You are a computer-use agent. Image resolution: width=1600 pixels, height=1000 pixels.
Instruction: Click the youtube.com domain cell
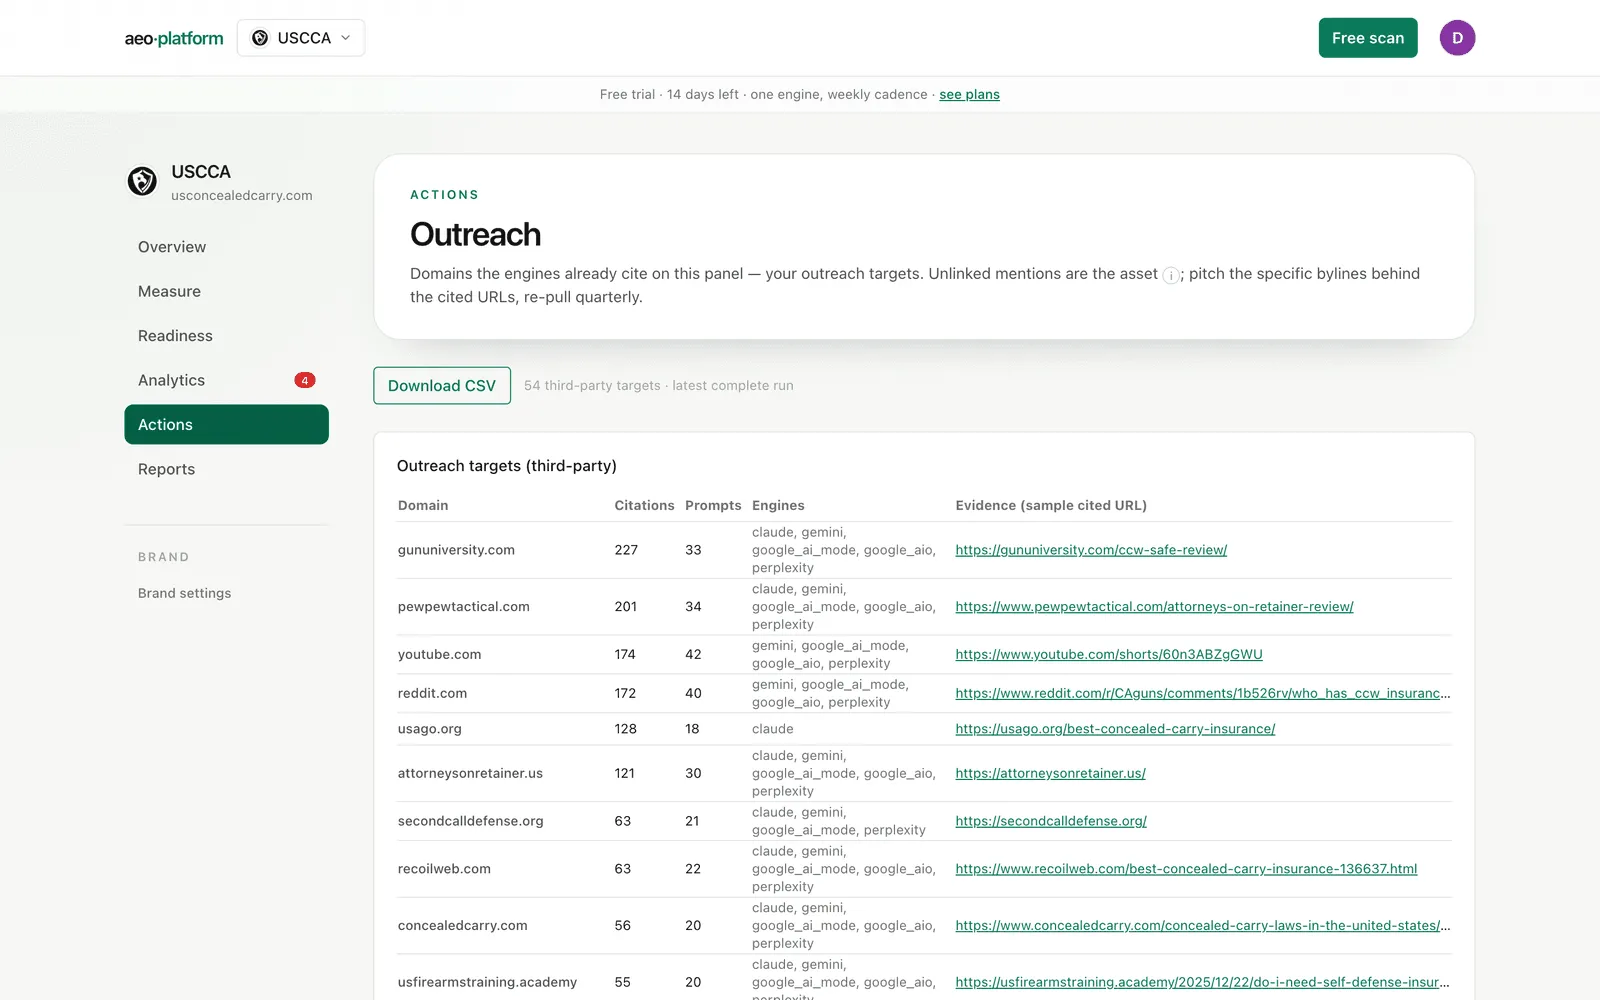(x=439, y=654)
